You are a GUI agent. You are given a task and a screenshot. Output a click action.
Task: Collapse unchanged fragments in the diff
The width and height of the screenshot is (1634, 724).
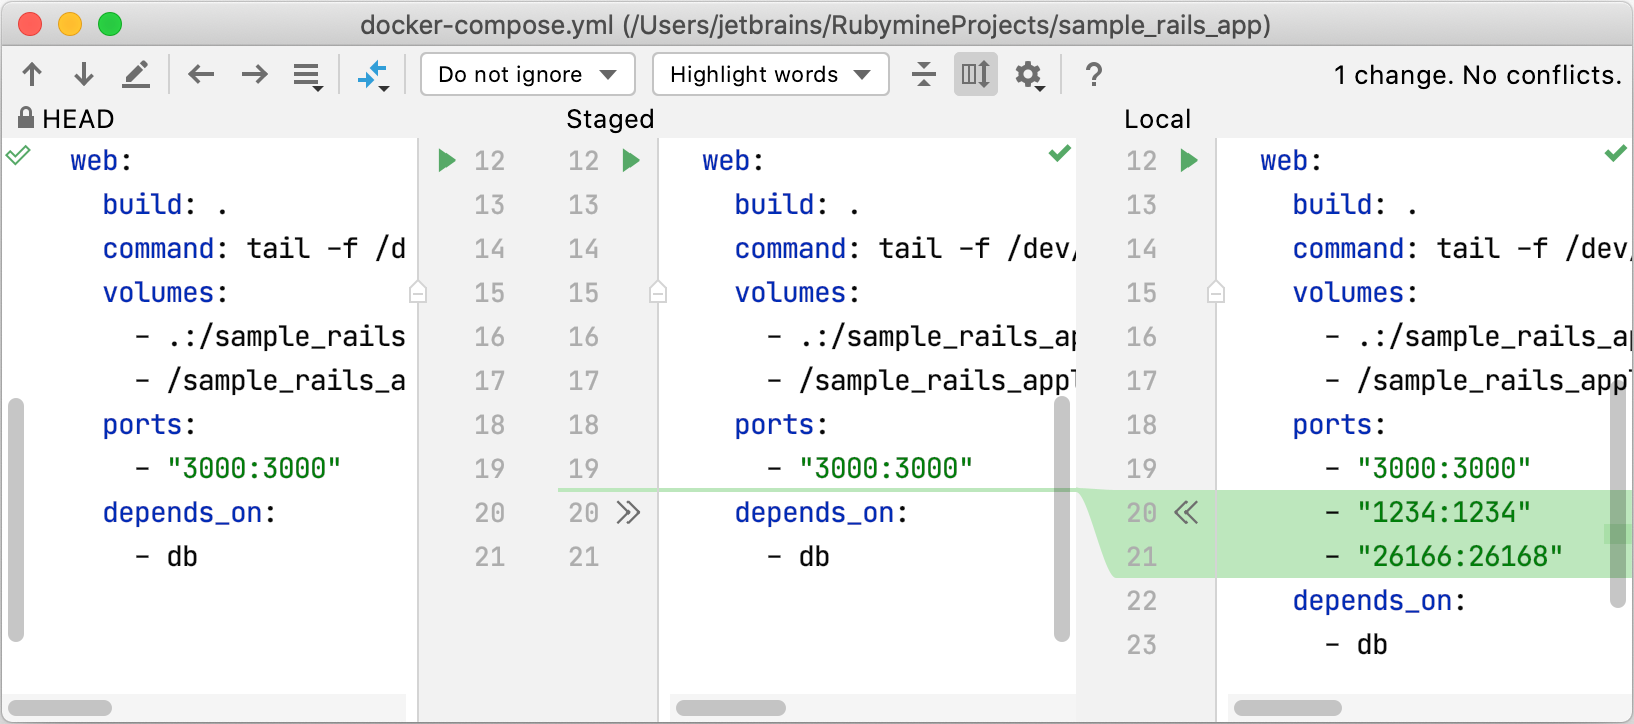(x=924, y=74)
